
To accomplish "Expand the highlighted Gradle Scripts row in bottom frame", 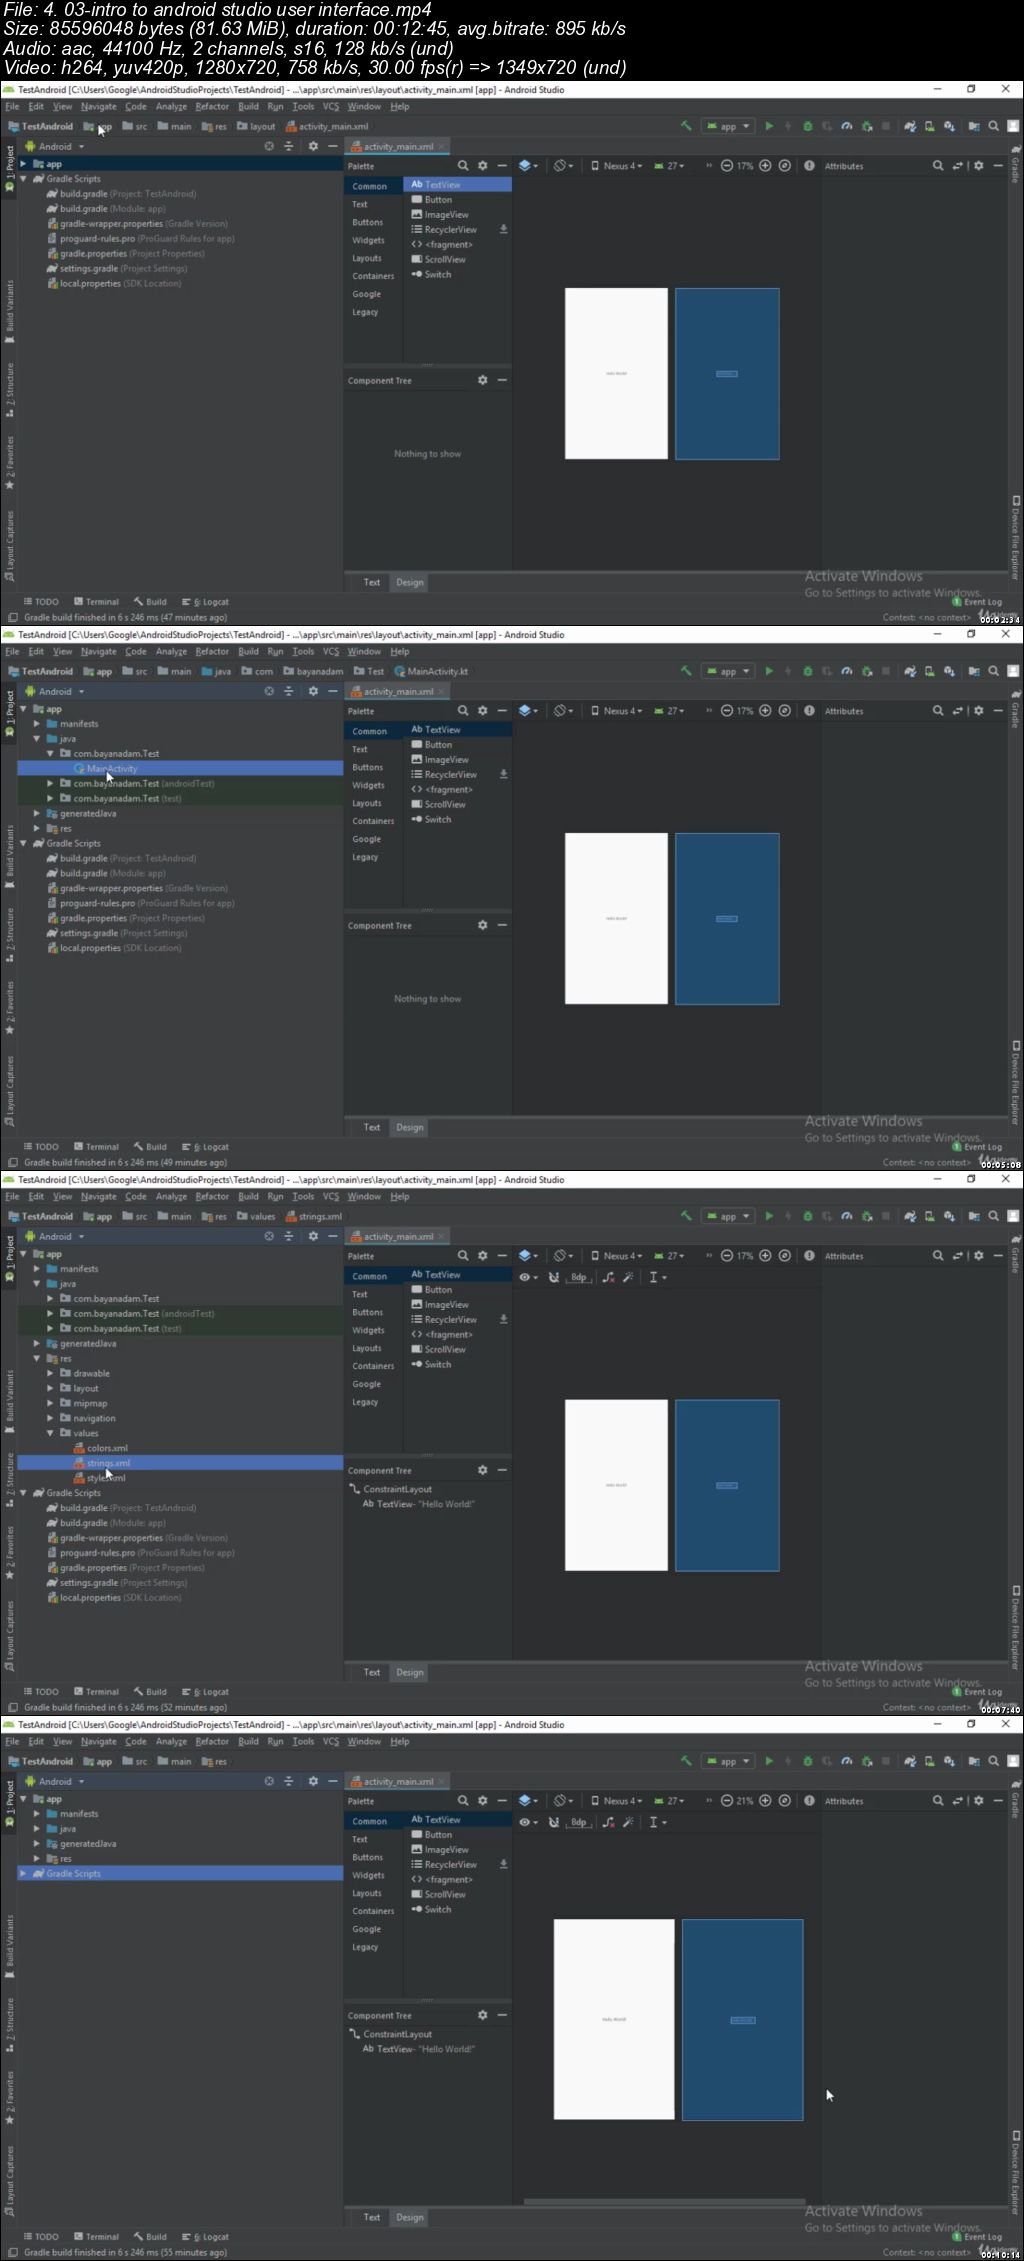I will pos(24,1873).
